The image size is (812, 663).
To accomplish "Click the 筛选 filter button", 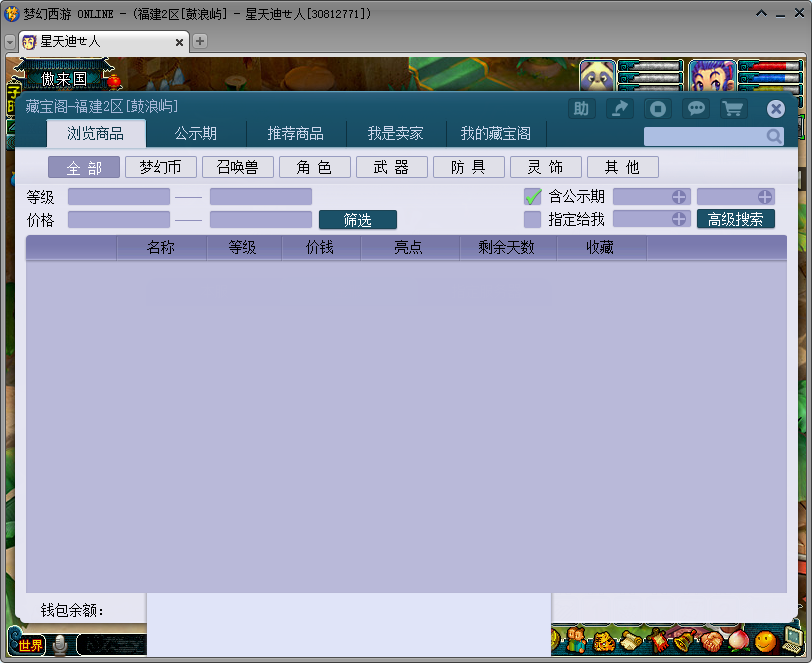I will [x=358, y=220].
